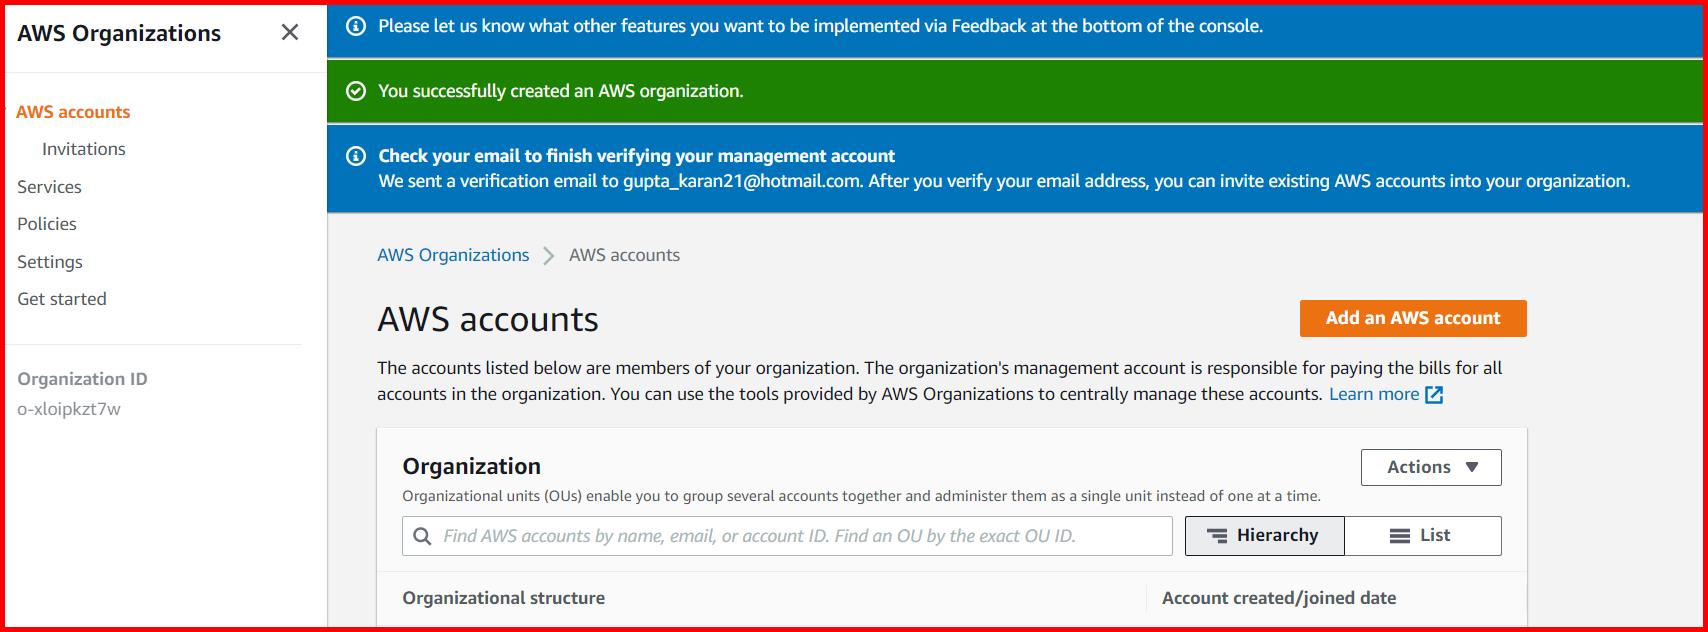The image size is (1708, 632).
Task: Click the List view icon
Action: pos(1397,535)
